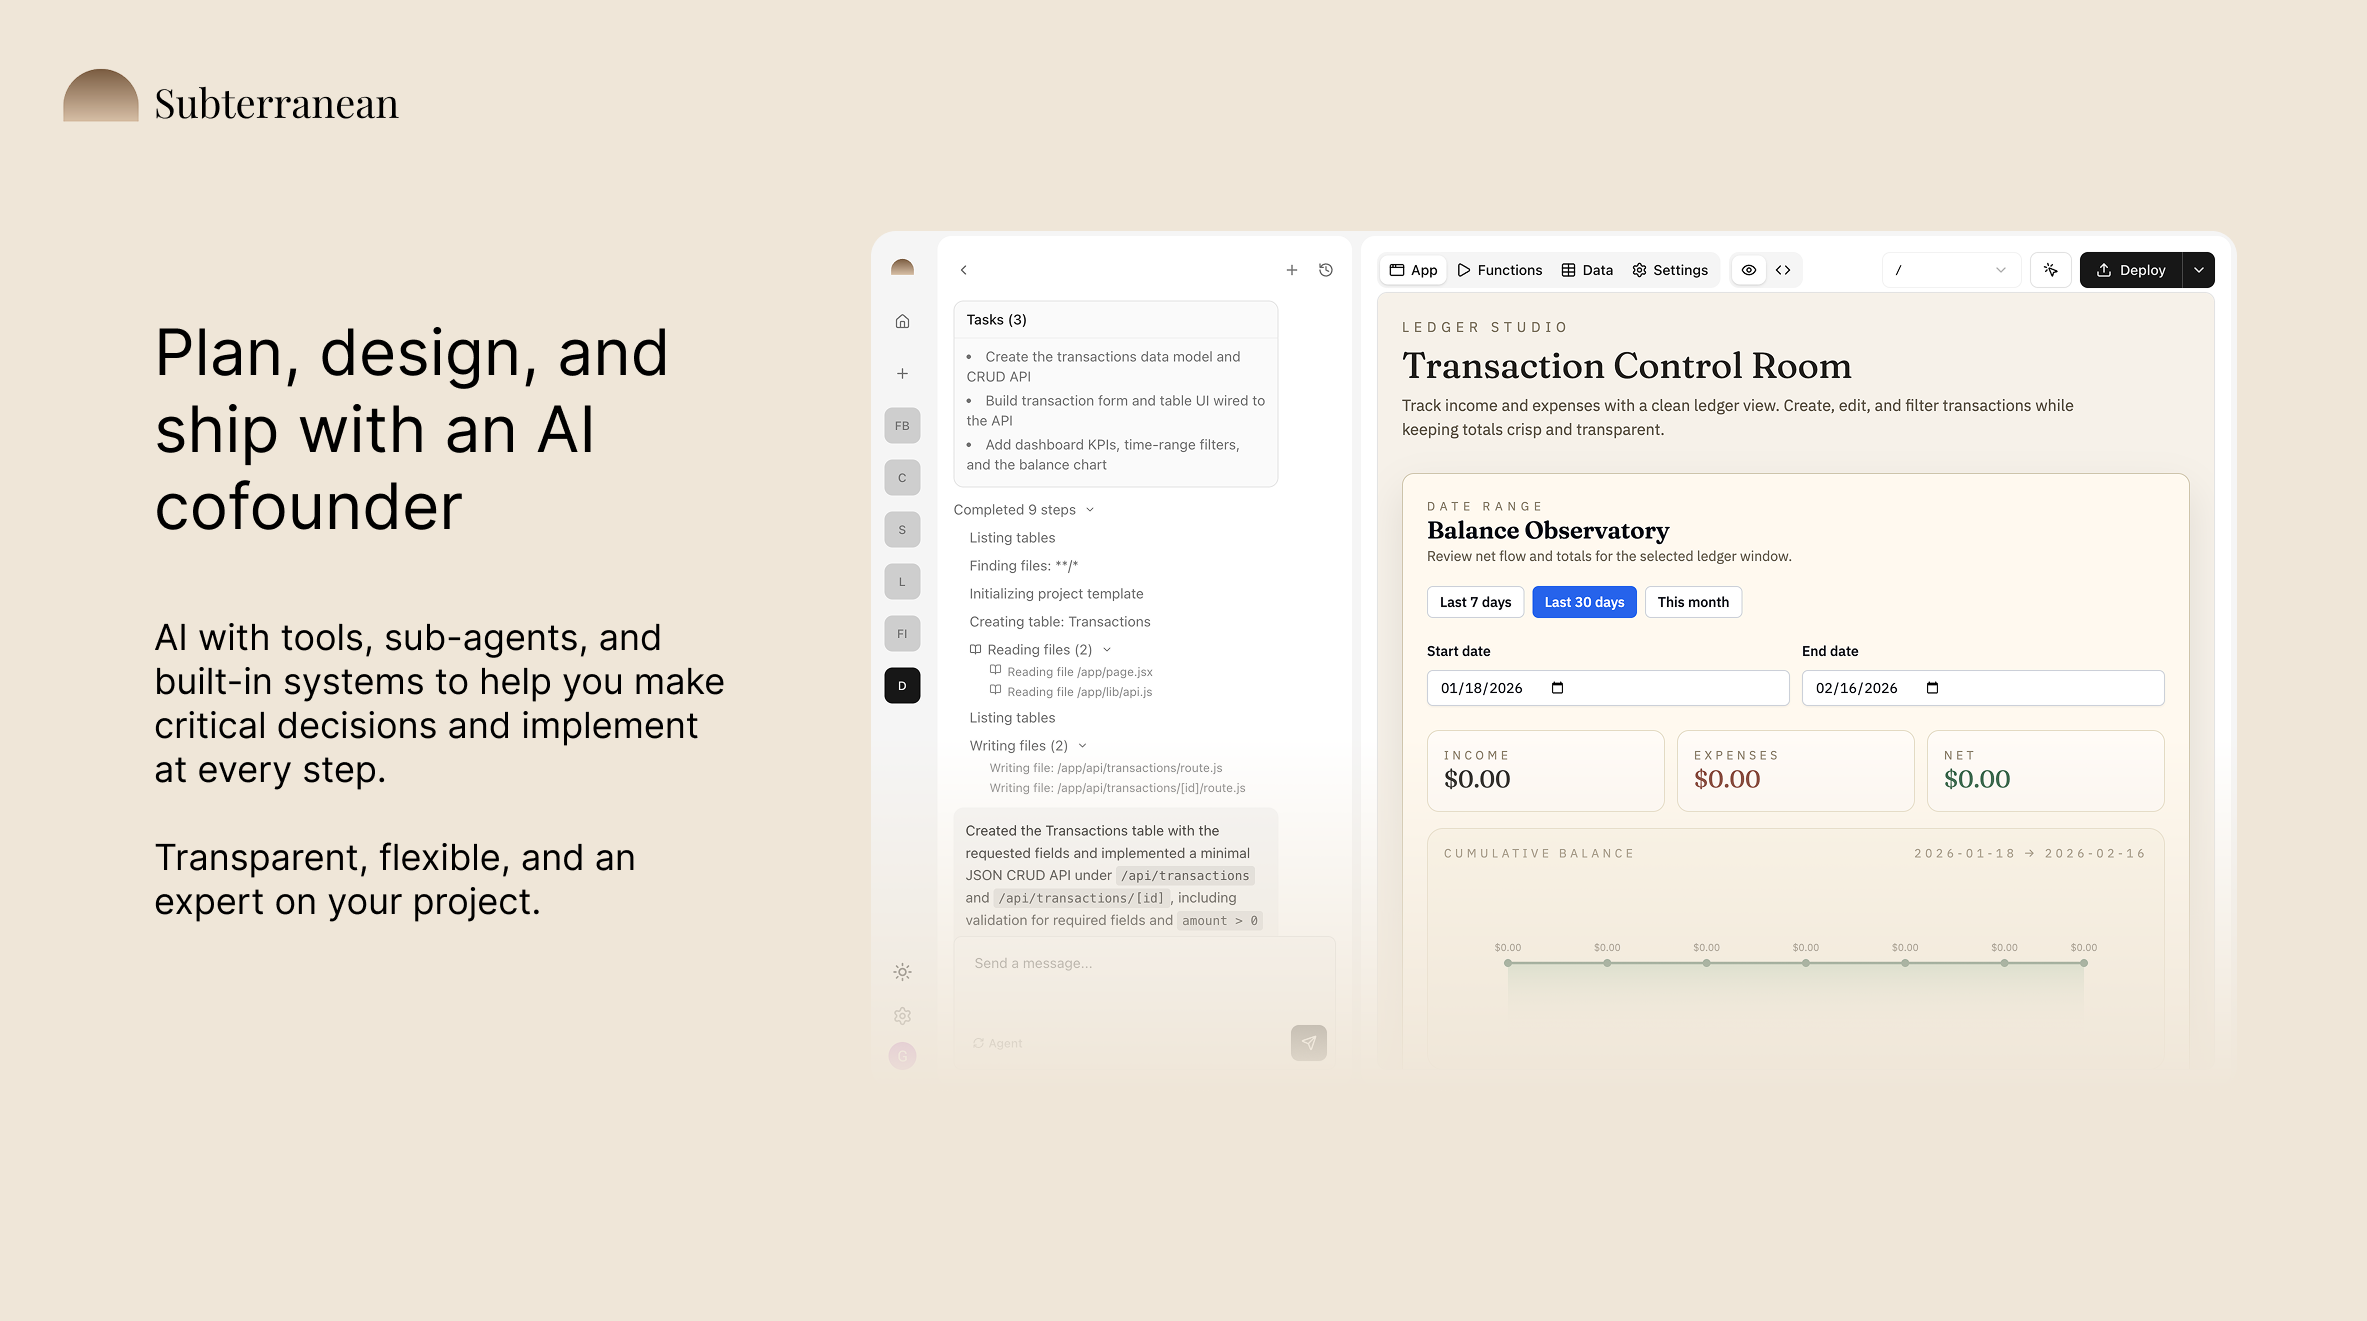Open route path dropdown

(x=1950, y=270)
